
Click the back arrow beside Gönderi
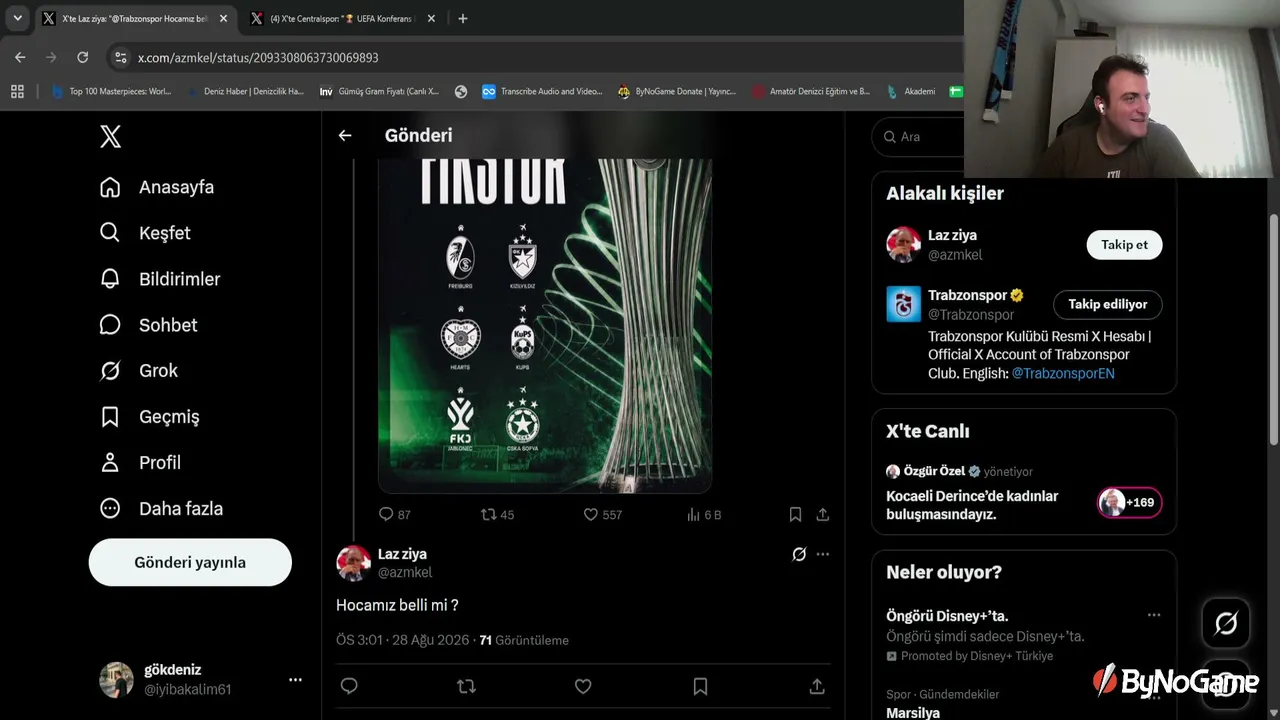point(345,136)
